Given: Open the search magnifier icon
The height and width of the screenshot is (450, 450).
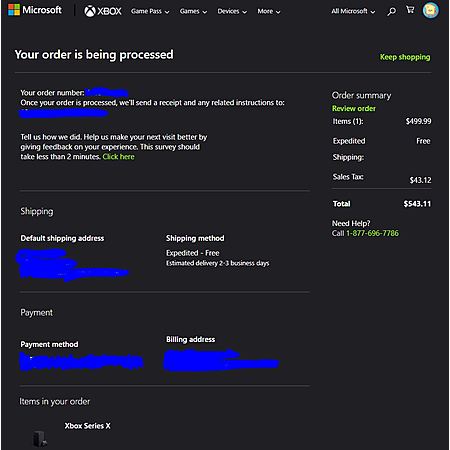Looking at the screenshot, I should (392, 11).
